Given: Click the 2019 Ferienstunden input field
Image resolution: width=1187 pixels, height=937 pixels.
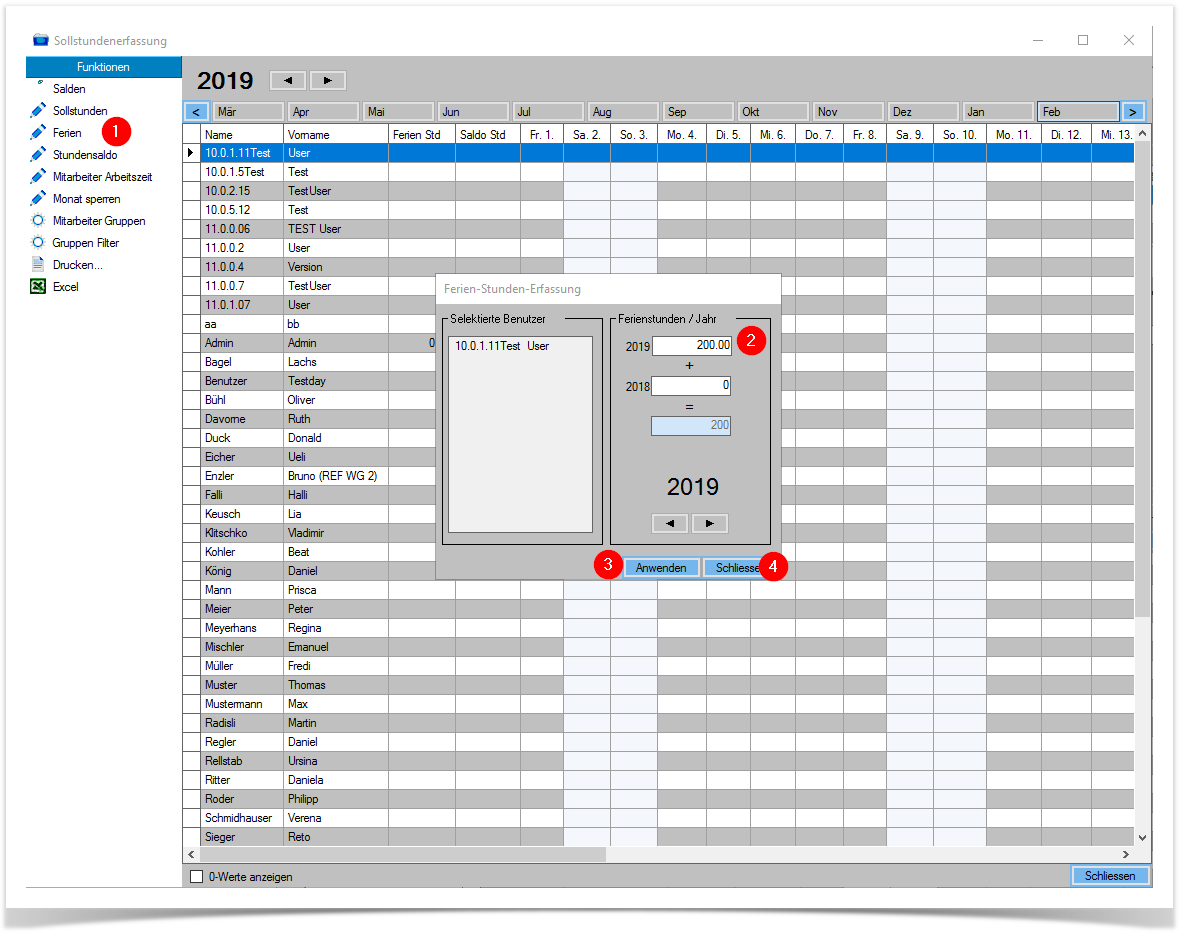Looking at the screenshot, I should (692, 345).
